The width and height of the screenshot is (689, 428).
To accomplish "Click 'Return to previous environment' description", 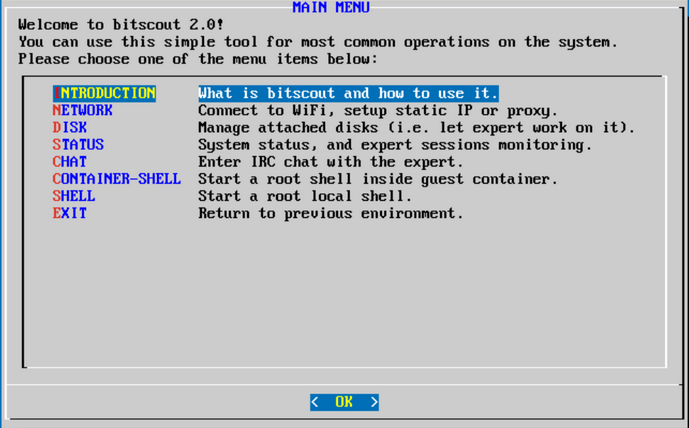I will click(331, 213).
